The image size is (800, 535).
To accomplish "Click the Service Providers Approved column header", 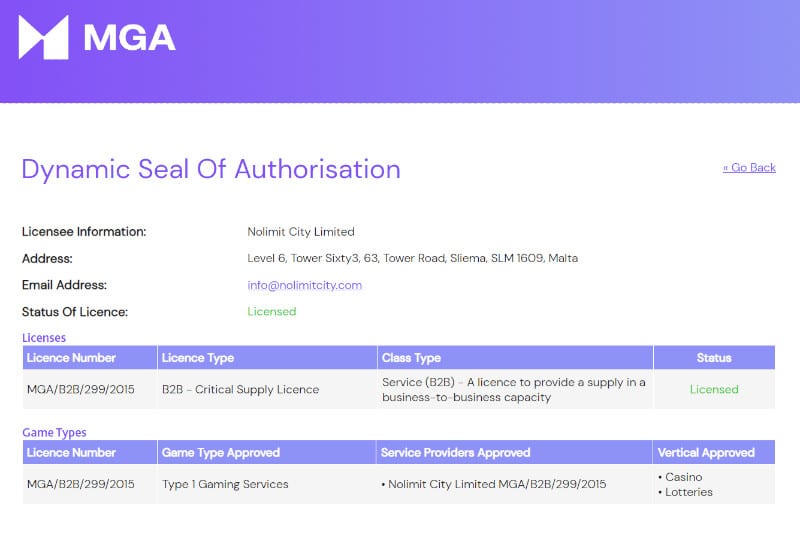I will click(x=455, y=453).
